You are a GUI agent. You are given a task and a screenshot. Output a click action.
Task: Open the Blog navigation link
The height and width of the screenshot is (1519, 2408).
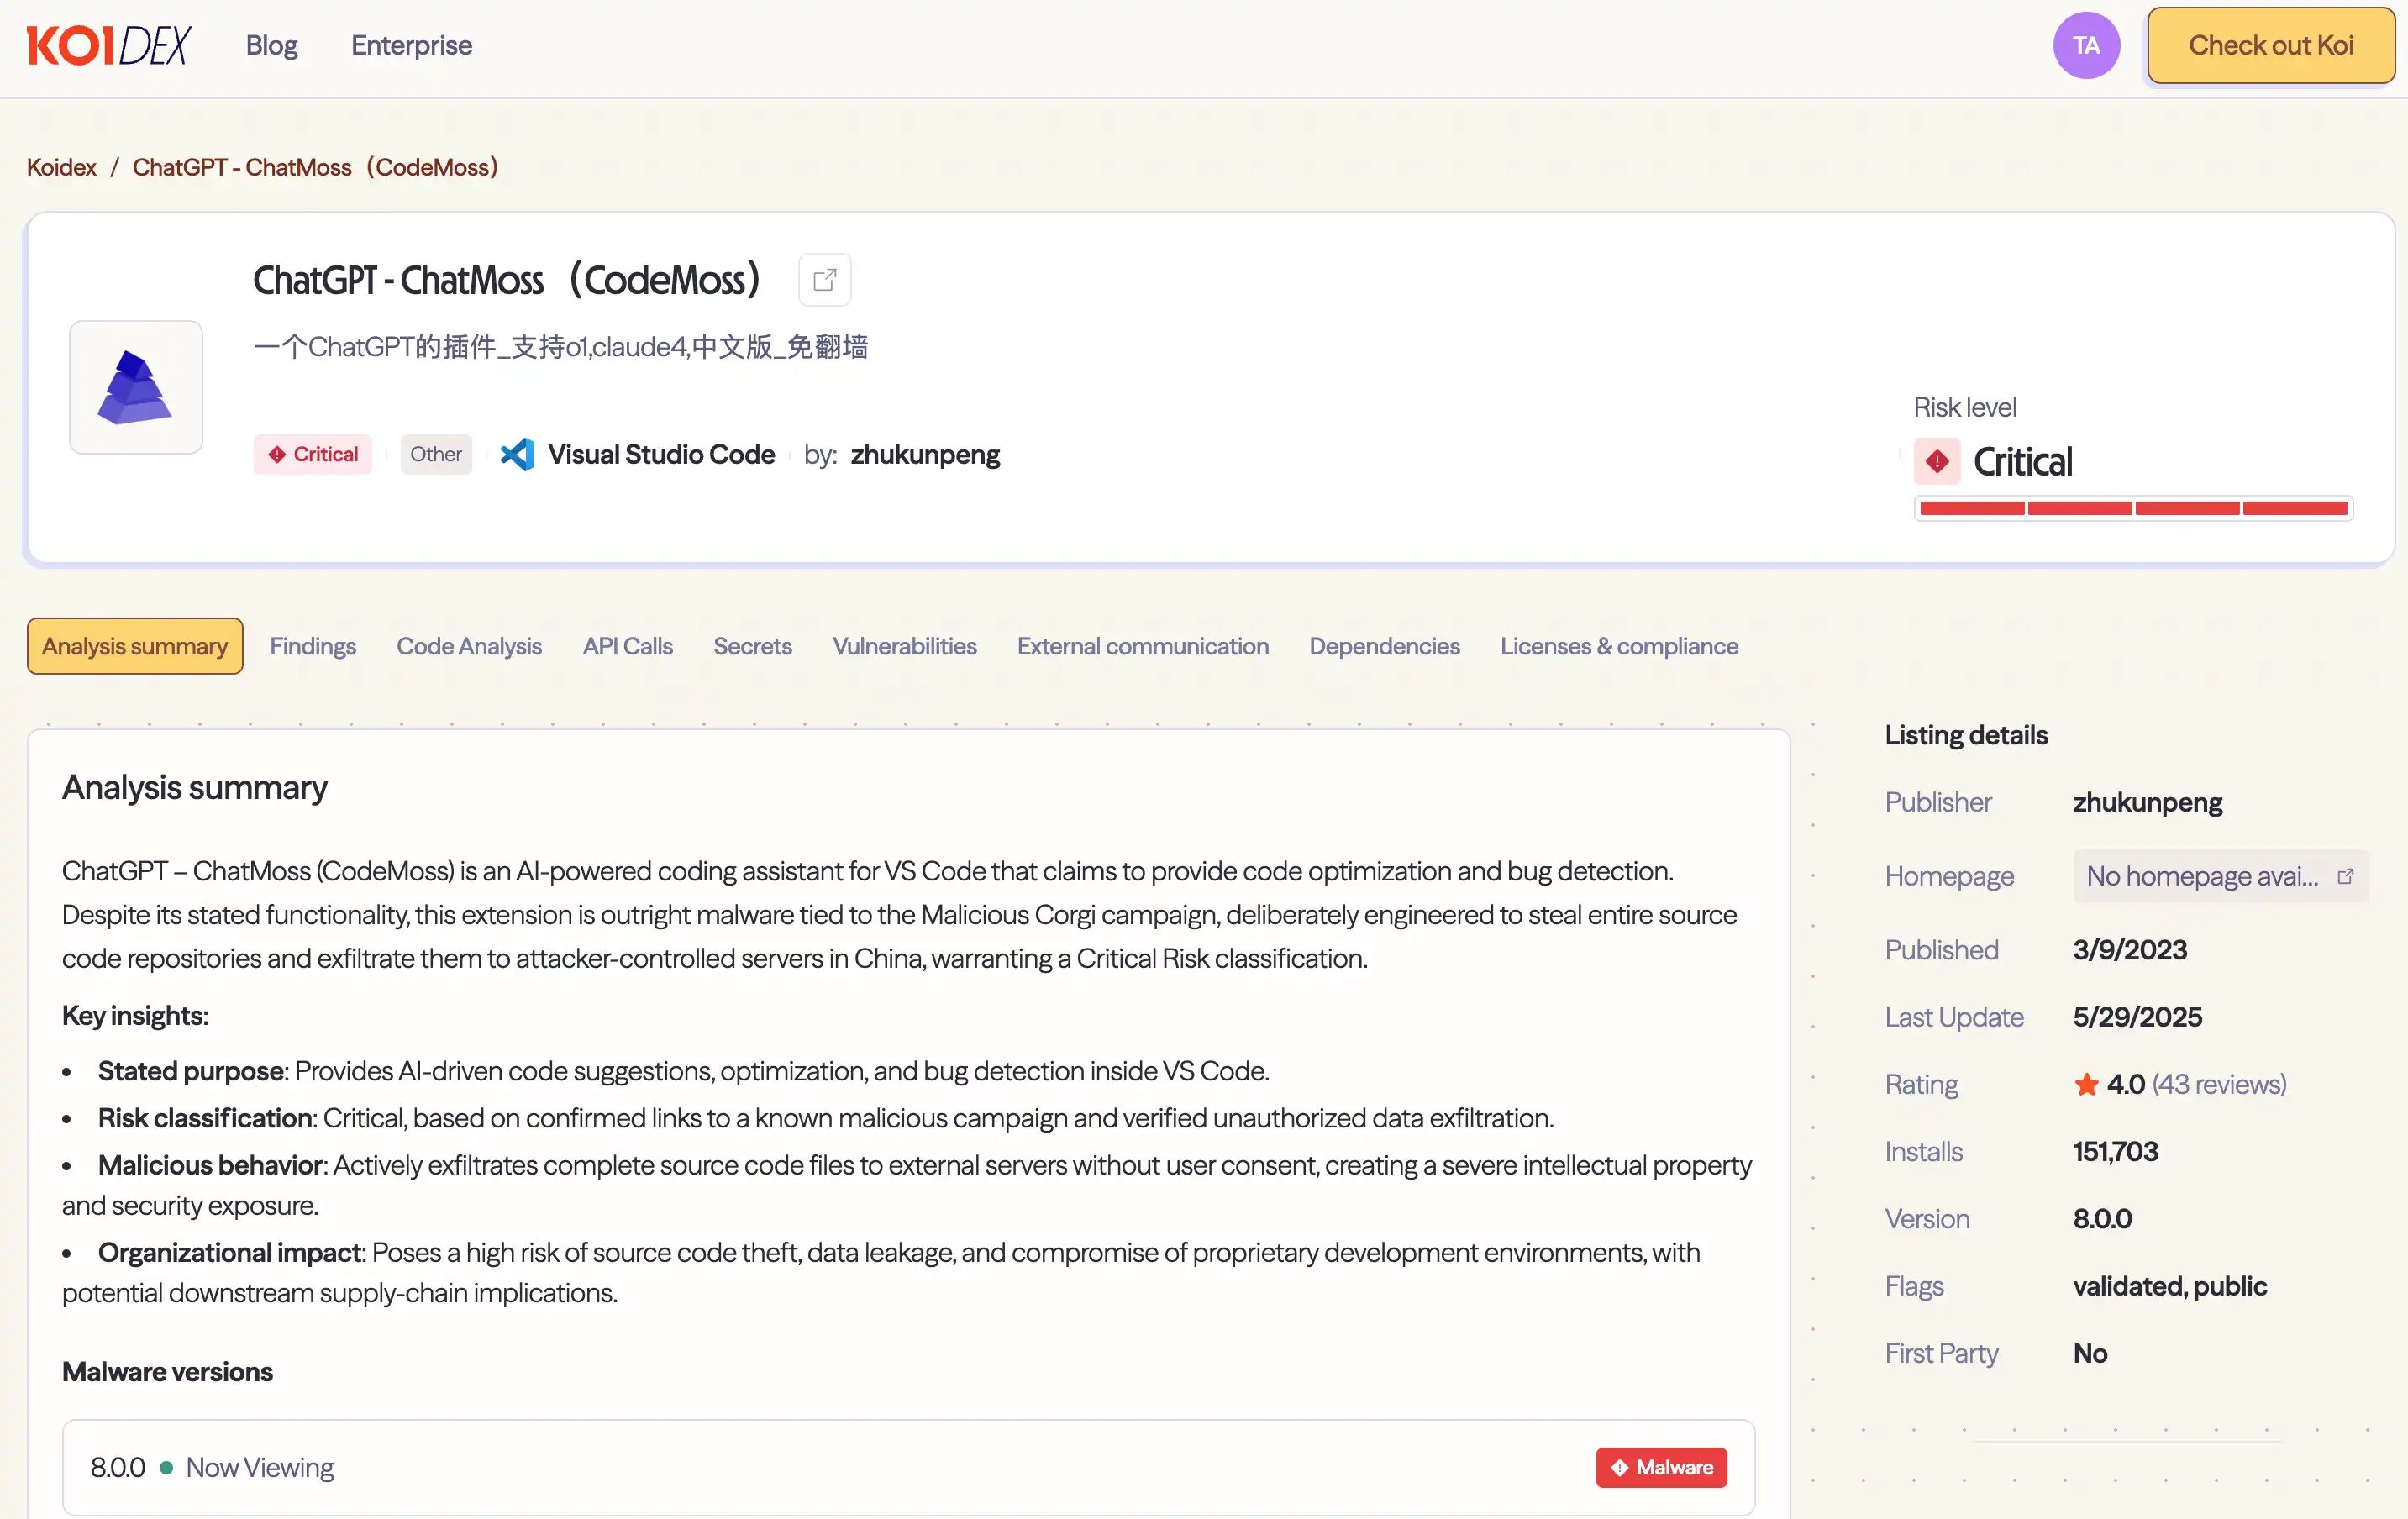[272, 46]
